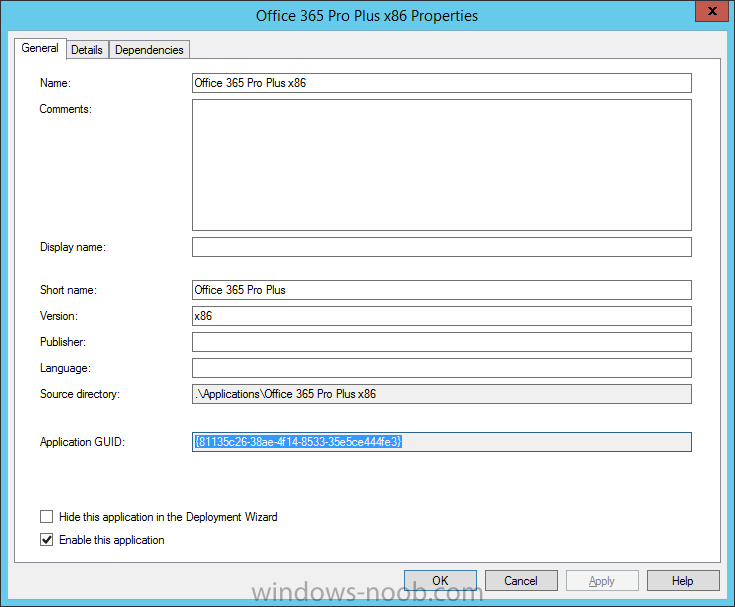Click the Language input field

click(442, 368)
